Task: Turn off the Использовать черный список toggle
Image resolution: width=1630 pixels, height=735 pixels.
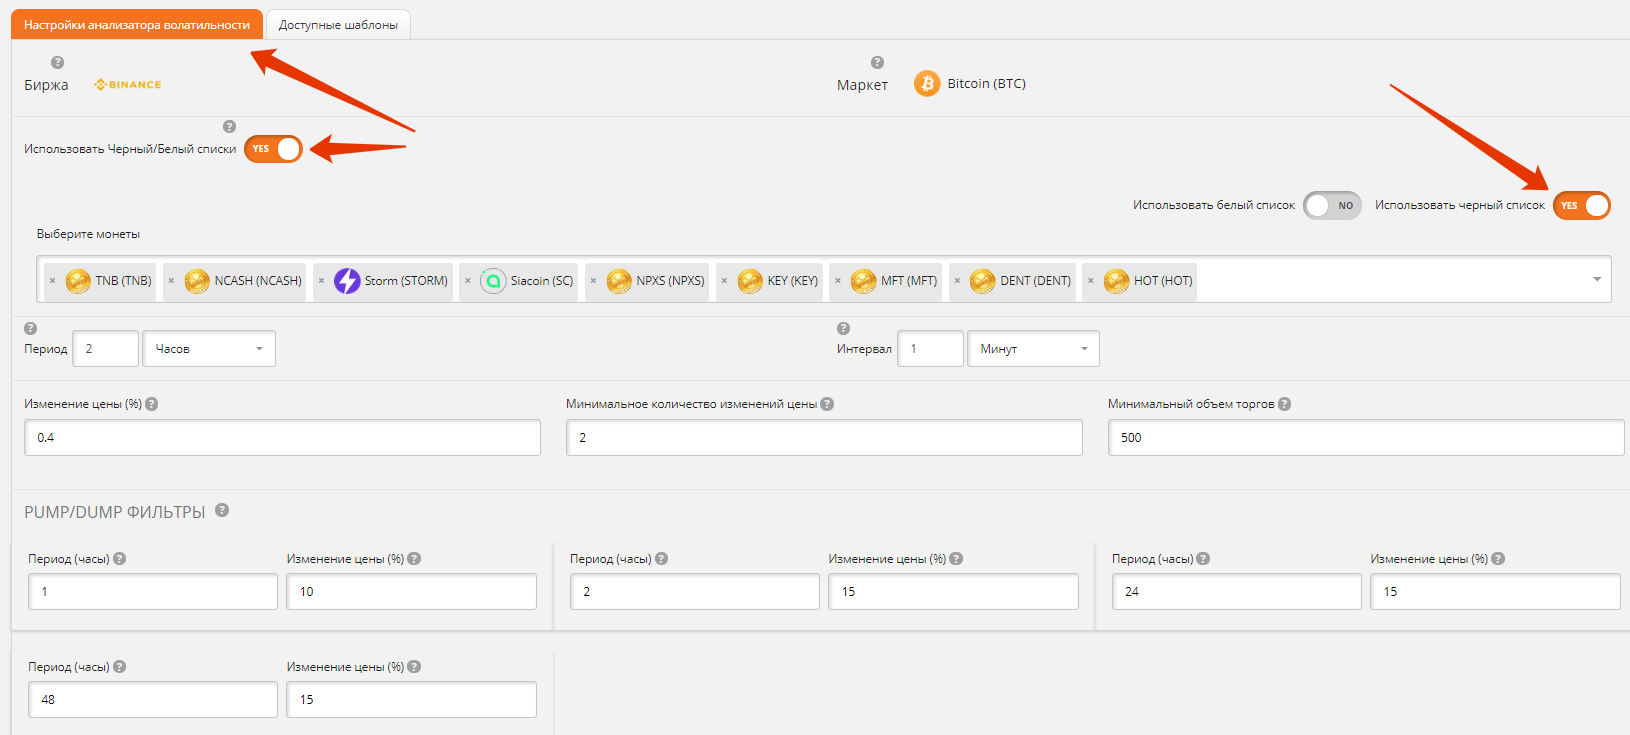Action: pyautogui.click(x=1581, y=205)
